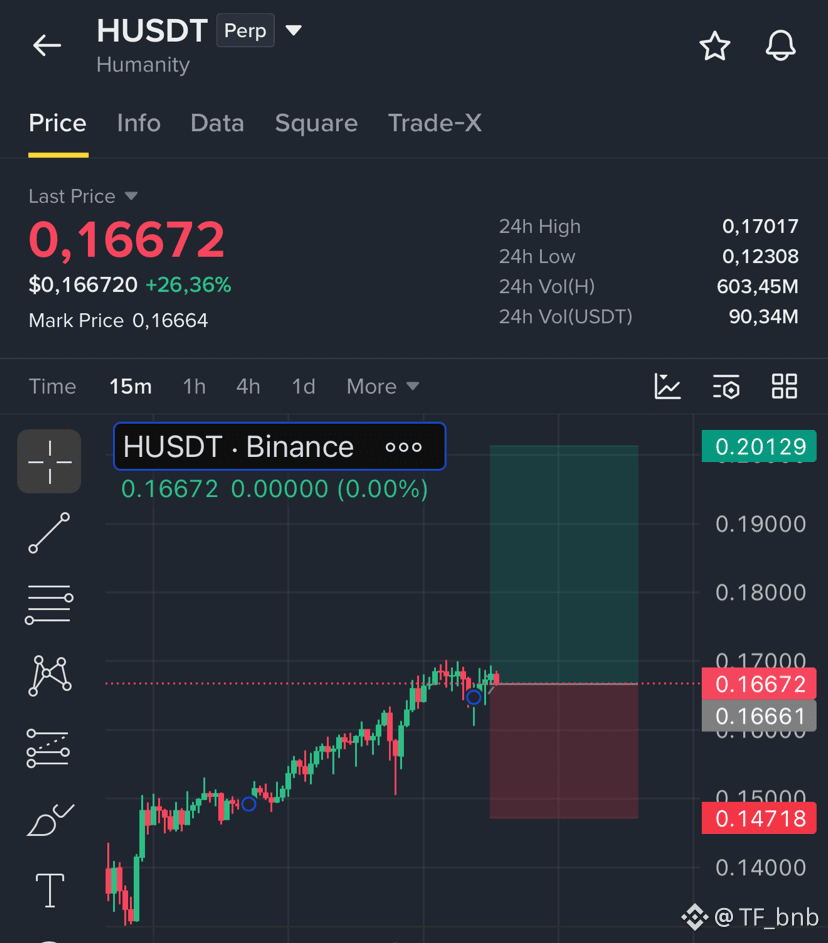The height and width of the screenshot is (943, 828).
Task: Select the 4h chart interval
Action: [248, 386]
